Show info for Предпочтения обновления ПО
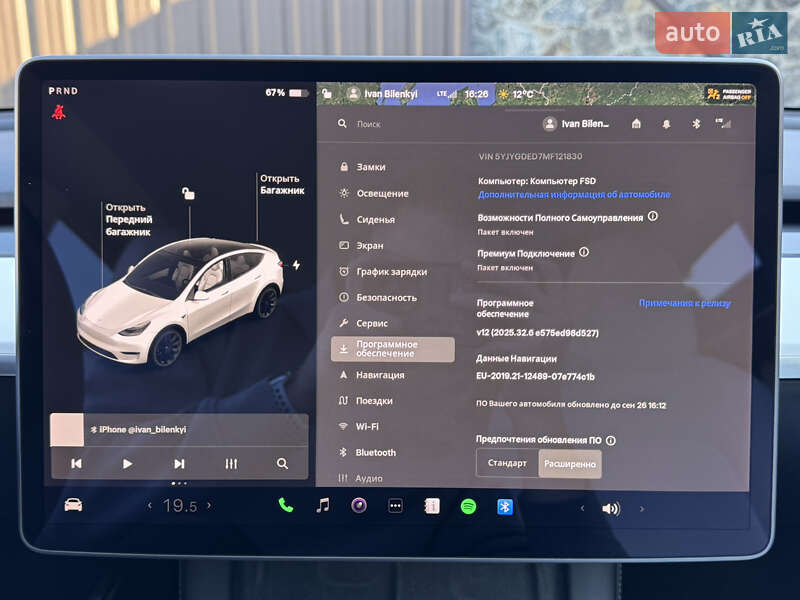Viewport: 800px width, 600px height. [611, 440]
